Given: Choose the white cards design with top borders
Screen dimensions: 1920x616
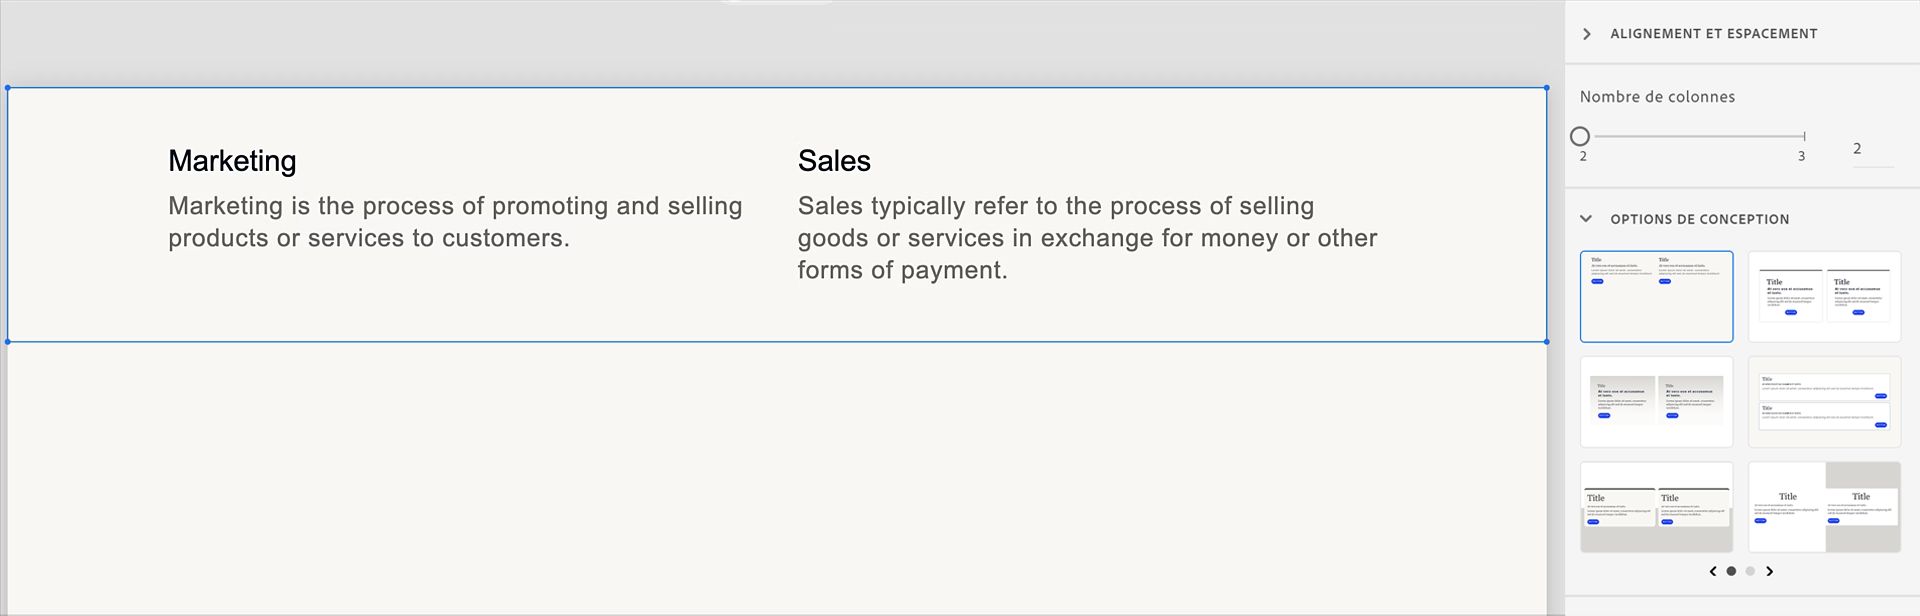Looking at the screenshot, I should point(1824,297).
